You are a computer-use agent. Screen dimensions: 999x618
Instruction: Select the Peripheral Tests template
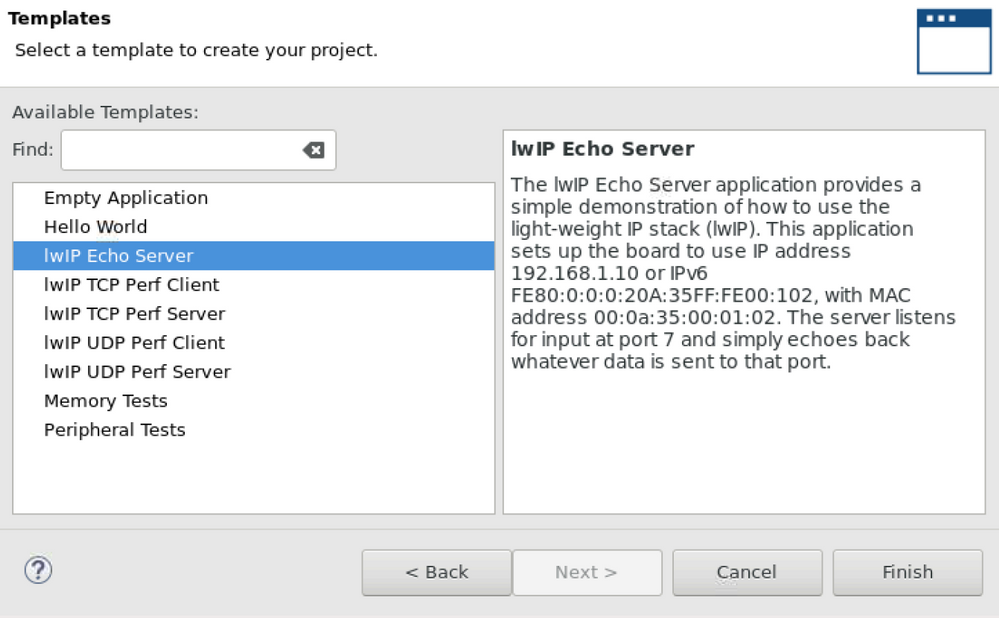(115, 430)
